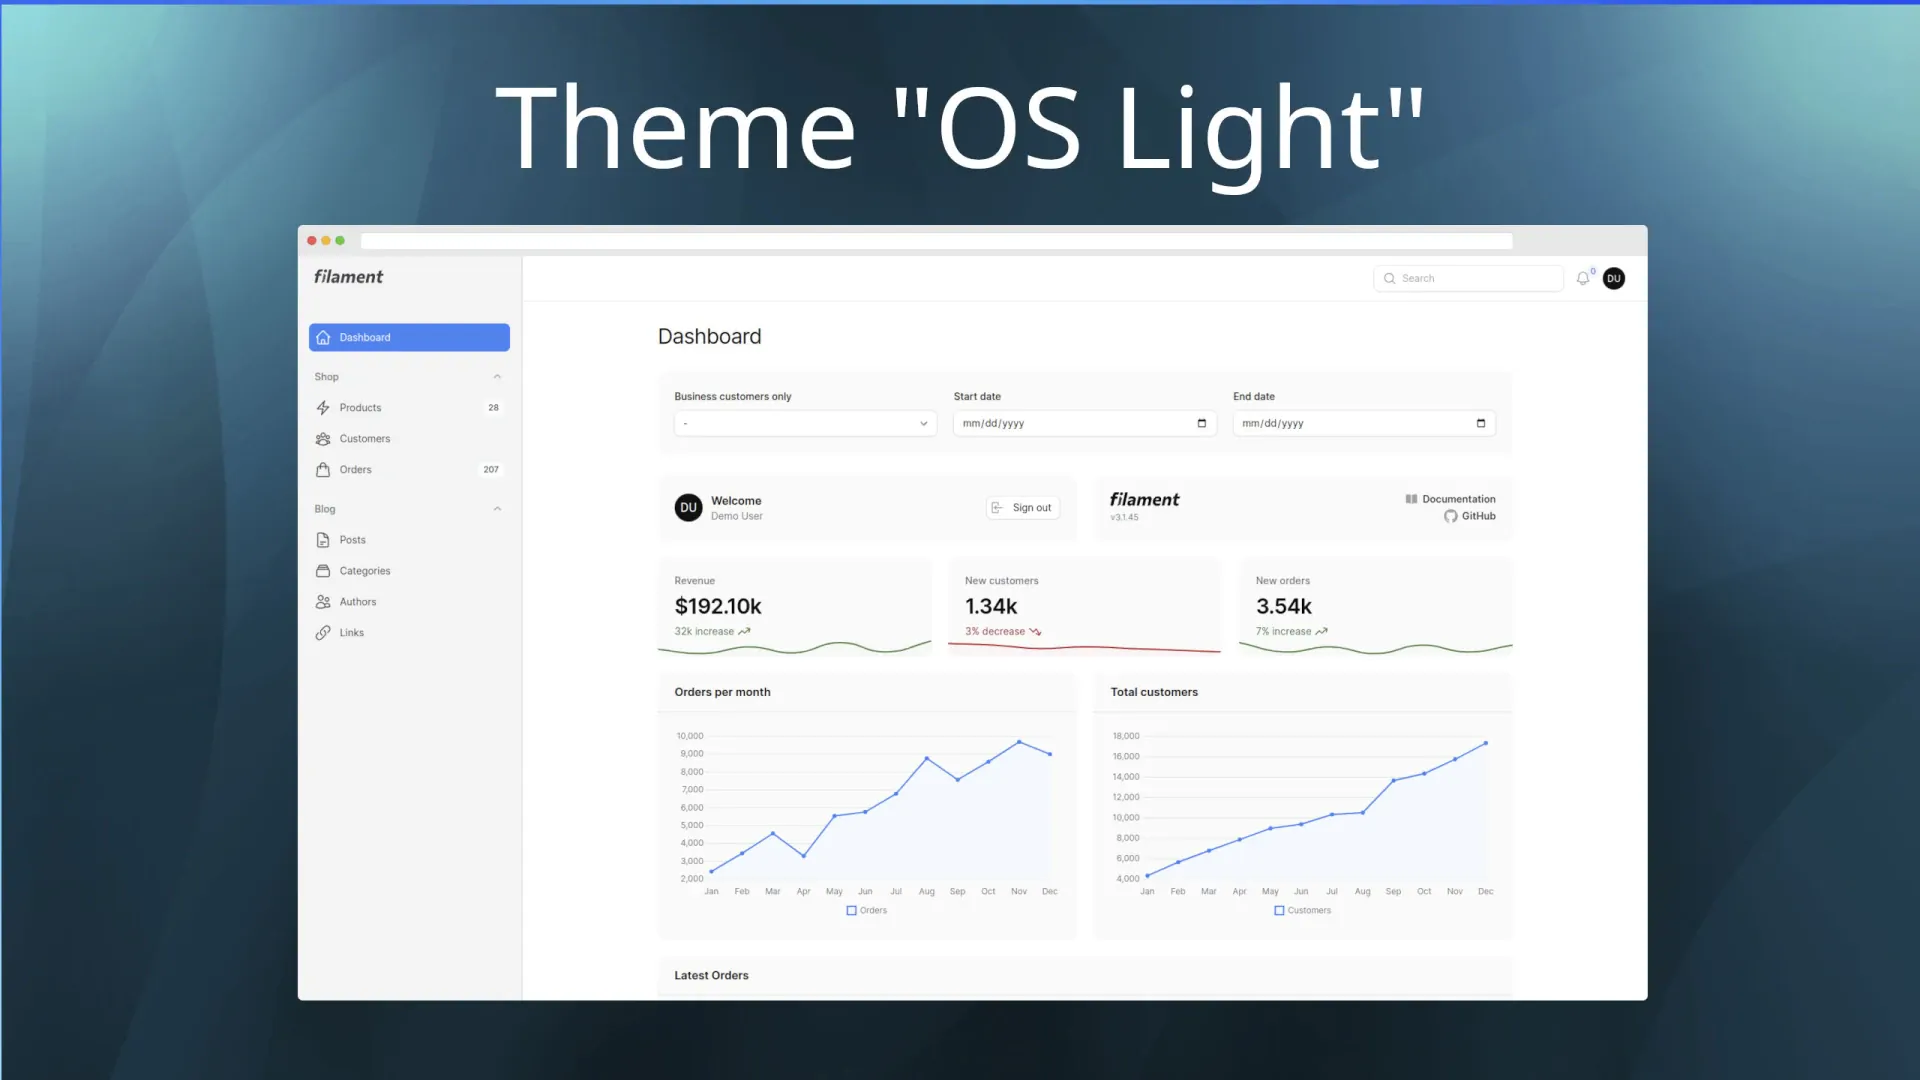1920x1080 pixels.
Task: Click the Sign out button
Action: click(x=1022, y=507)
